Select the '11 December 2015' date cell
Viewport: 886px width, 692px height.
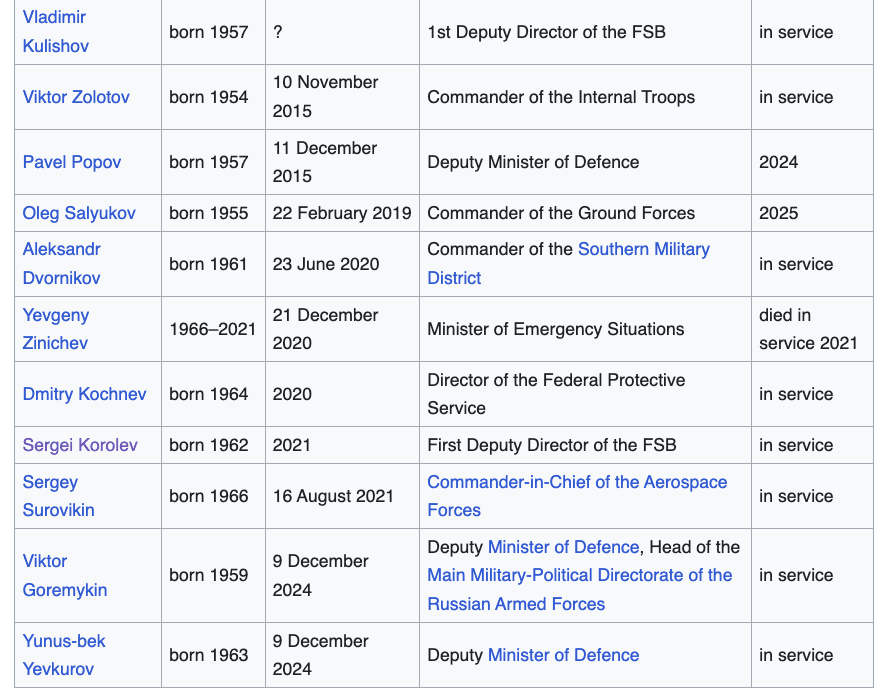342,162
